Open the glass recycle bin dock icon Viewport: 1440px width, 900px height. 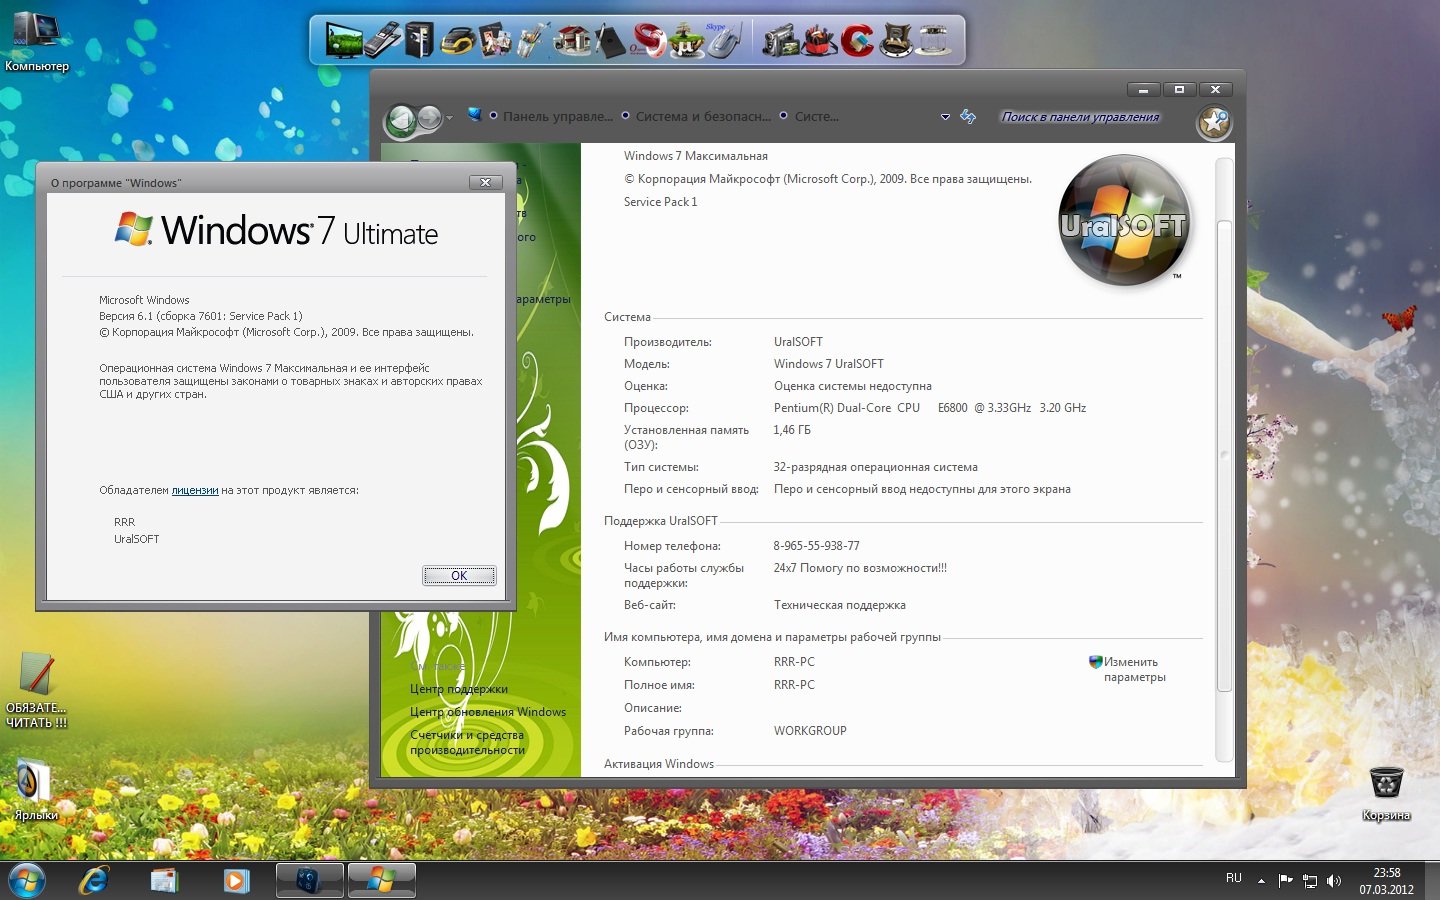[x=933, y=41]
